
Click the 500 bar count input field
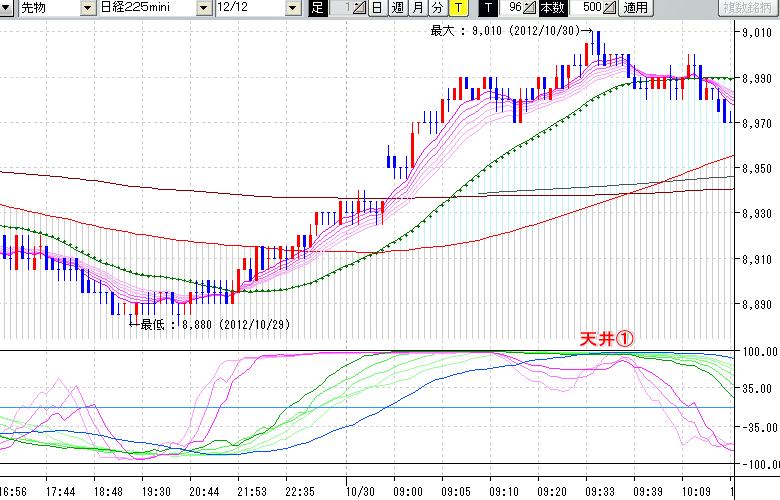[x=590, y=8]
